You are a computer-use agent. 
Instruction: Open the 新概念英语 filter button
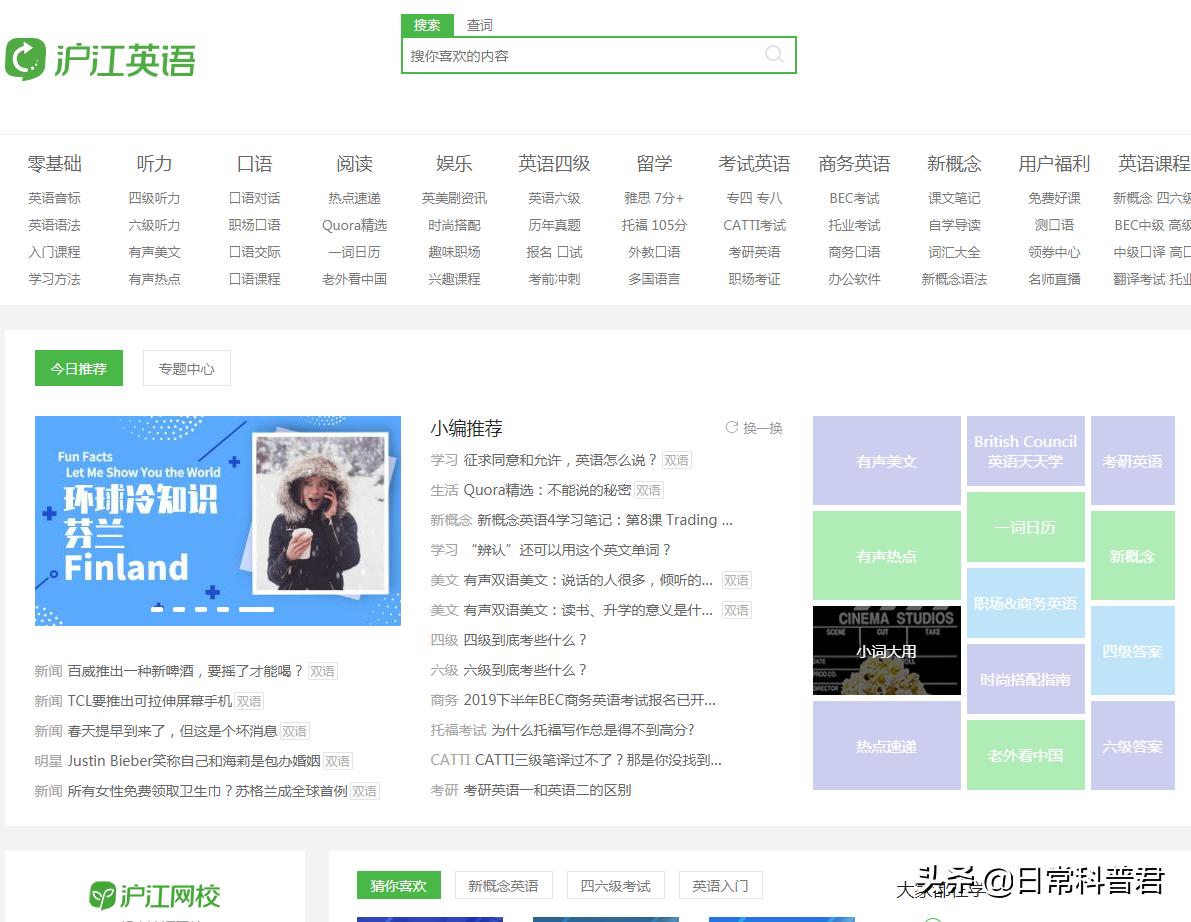(x=503, y=885)
